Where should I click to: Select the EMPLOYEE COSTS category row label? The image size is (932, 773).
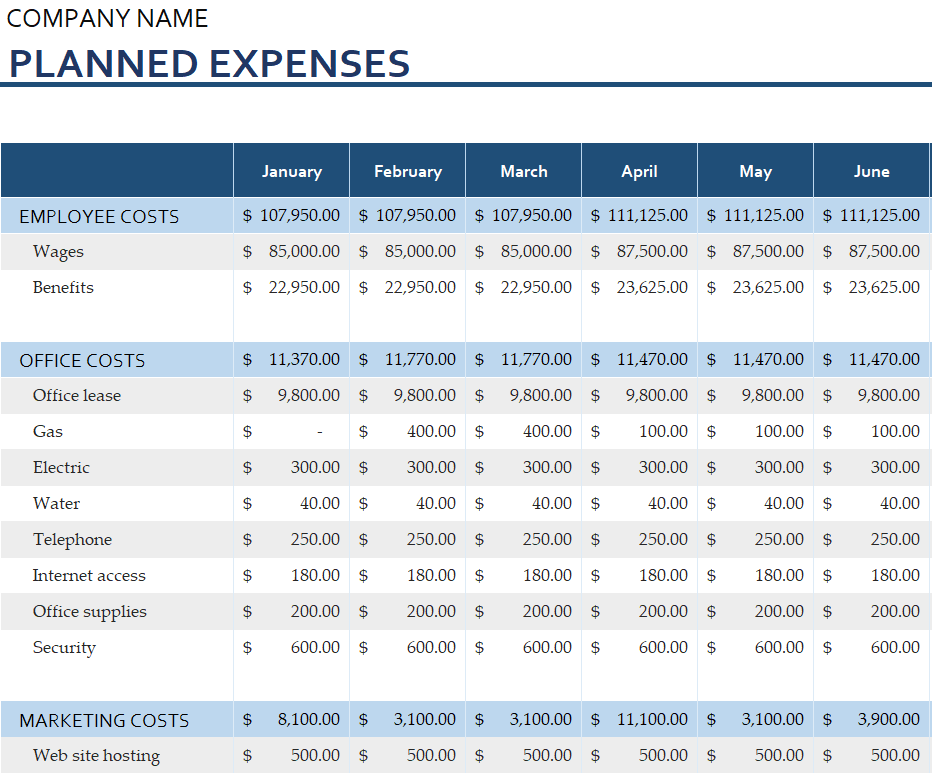(99, 216)
